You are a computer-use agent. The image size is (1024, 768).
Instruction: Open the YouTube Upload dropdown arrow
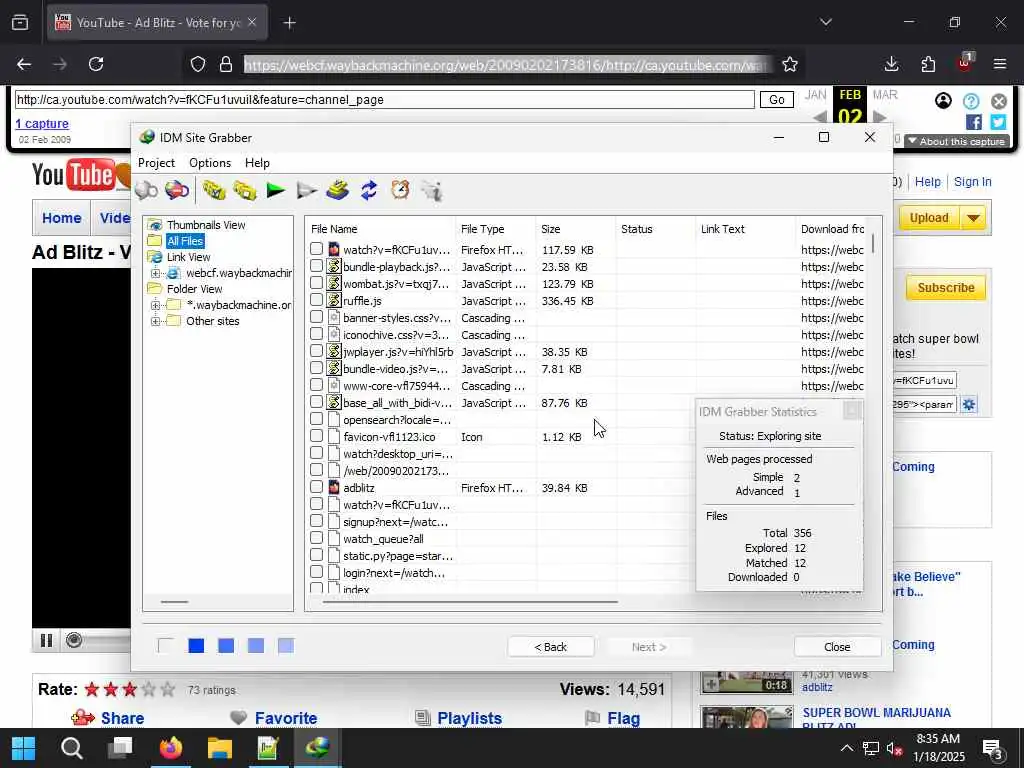click(x=974, y=218)
